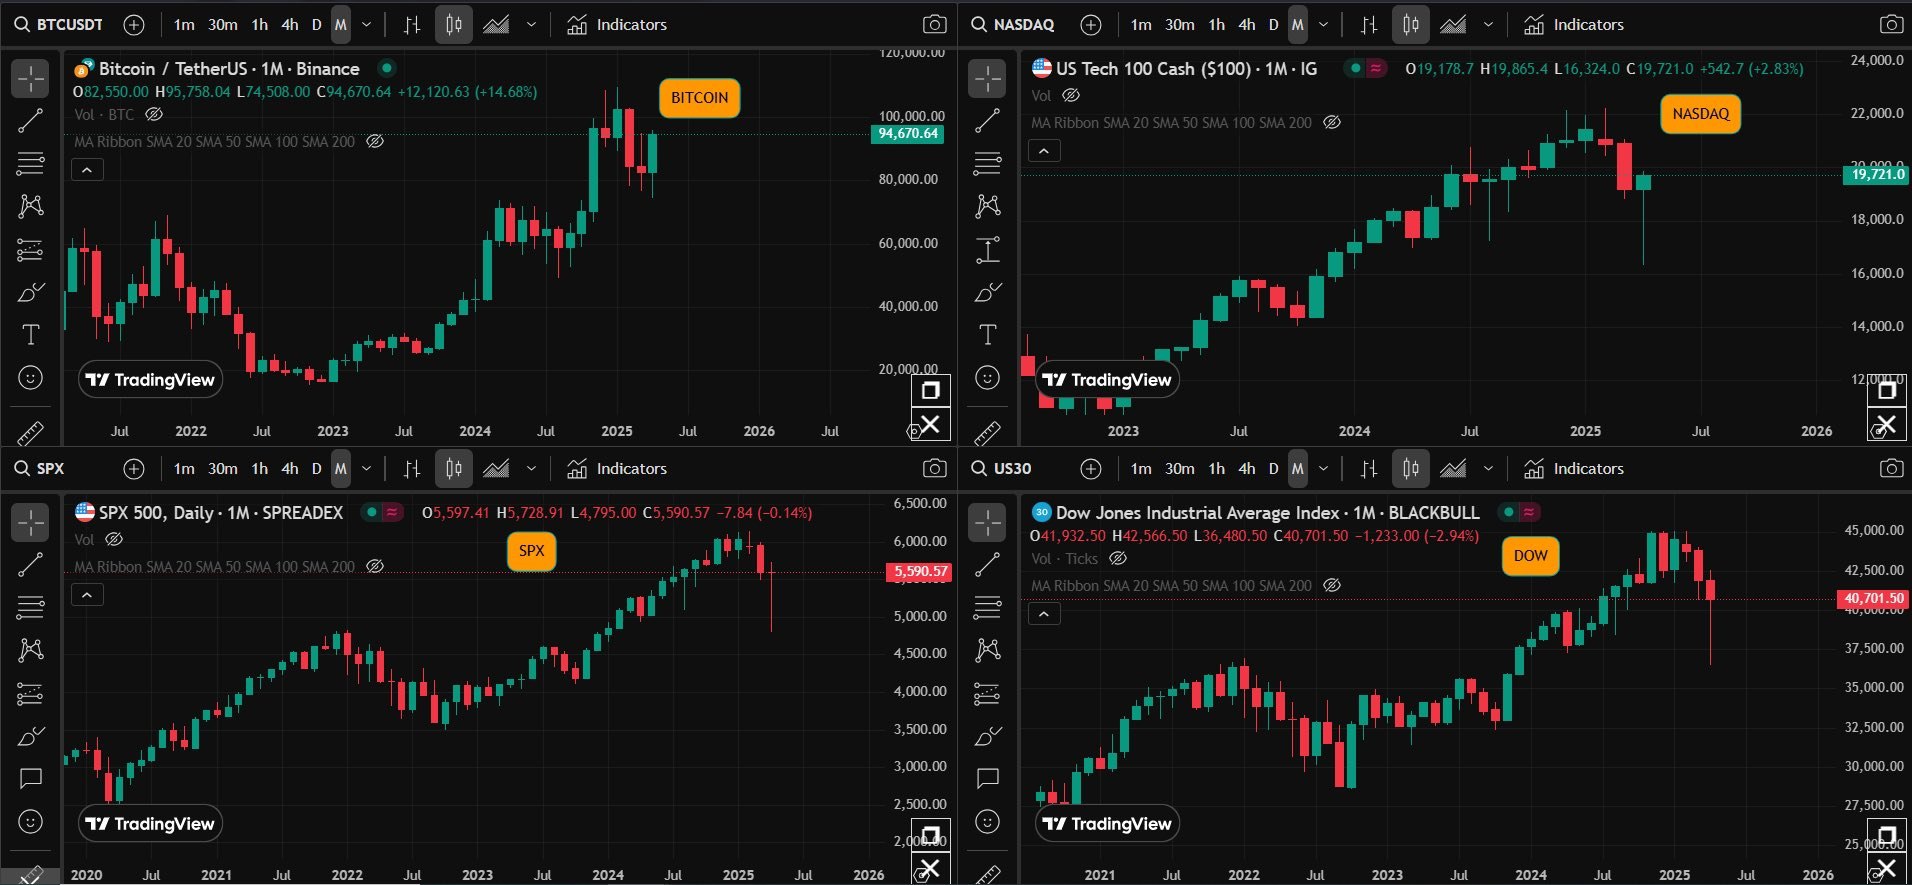
Task: Toggle MA Ribbon visibility in Dow Jones chart
Action: point(1332,586)
